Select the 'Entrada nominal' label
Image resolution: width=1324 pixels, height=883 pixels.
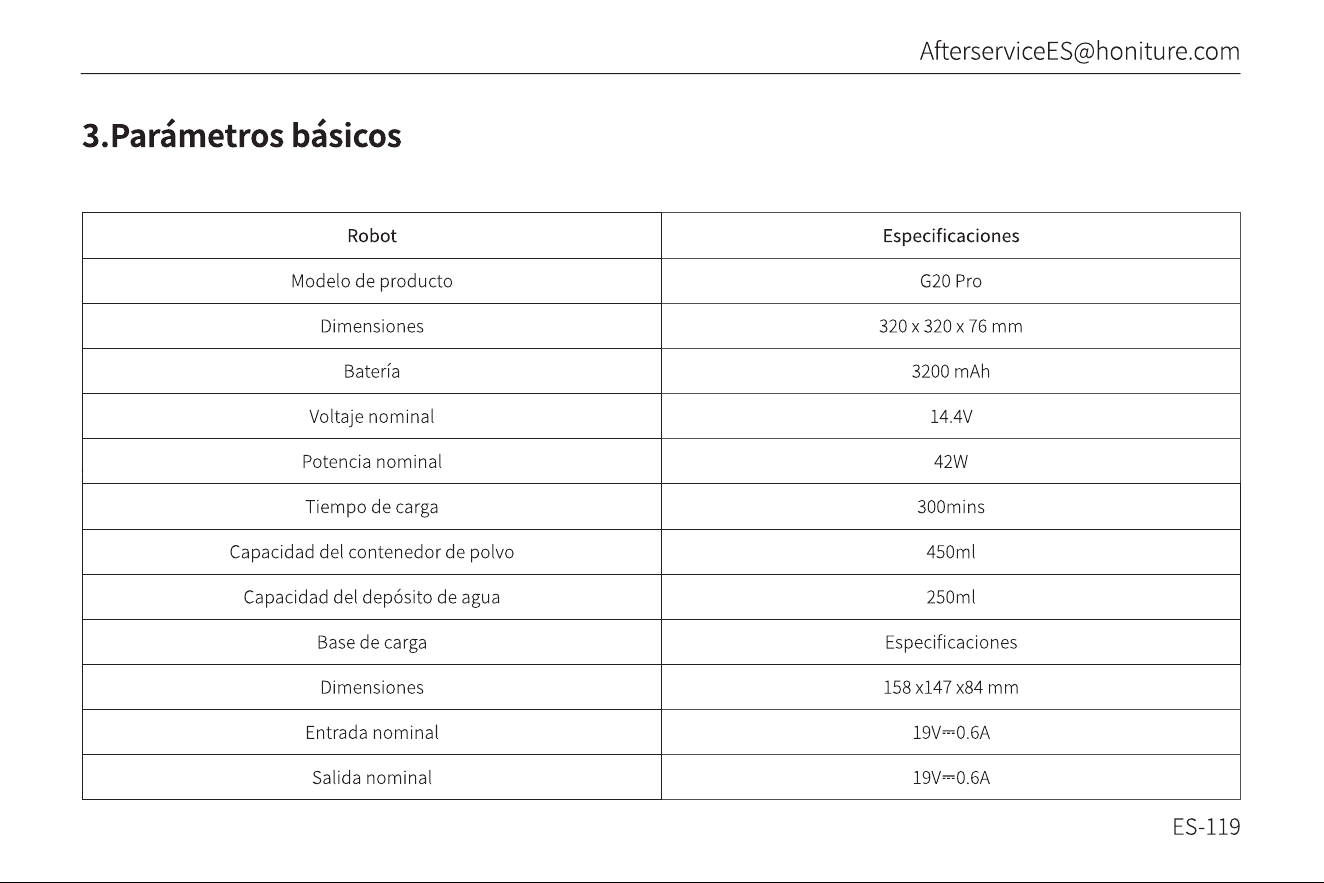[372, 733]
